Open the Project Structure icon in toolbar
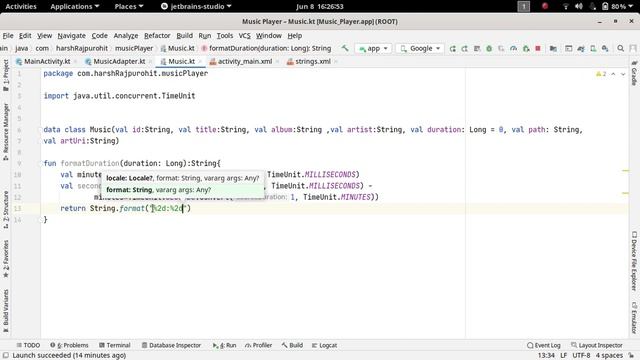The image size is (640, 360). point(553,48)
